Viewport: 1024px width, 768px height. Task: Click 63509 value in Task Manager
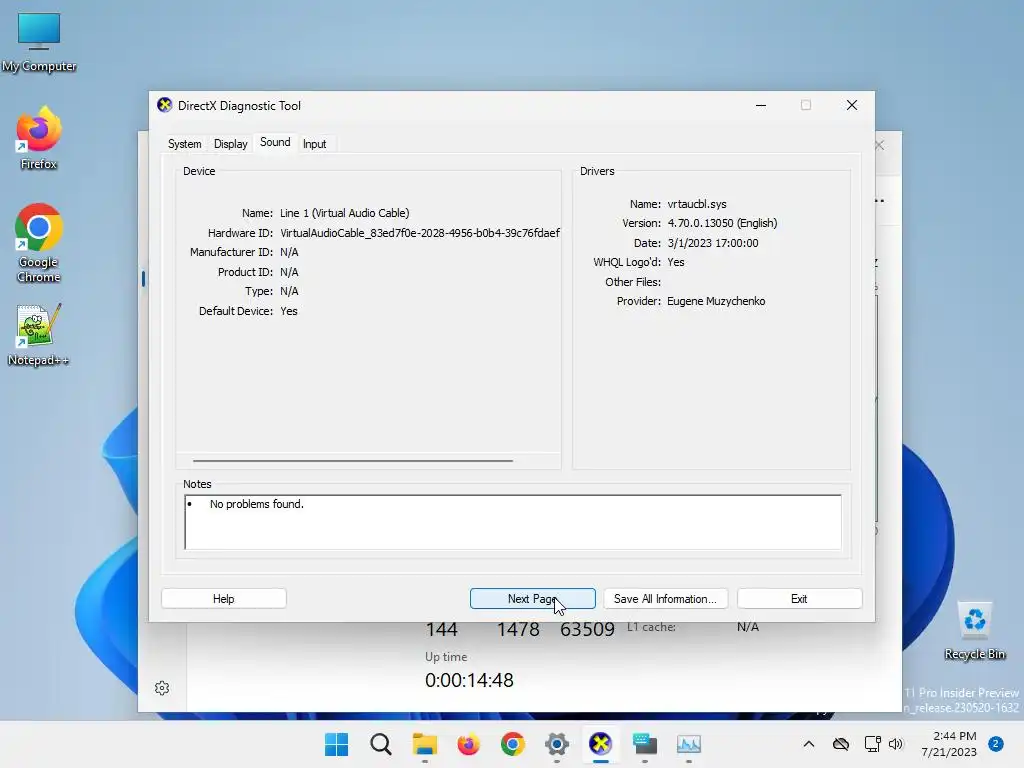[x=587, y=630]
